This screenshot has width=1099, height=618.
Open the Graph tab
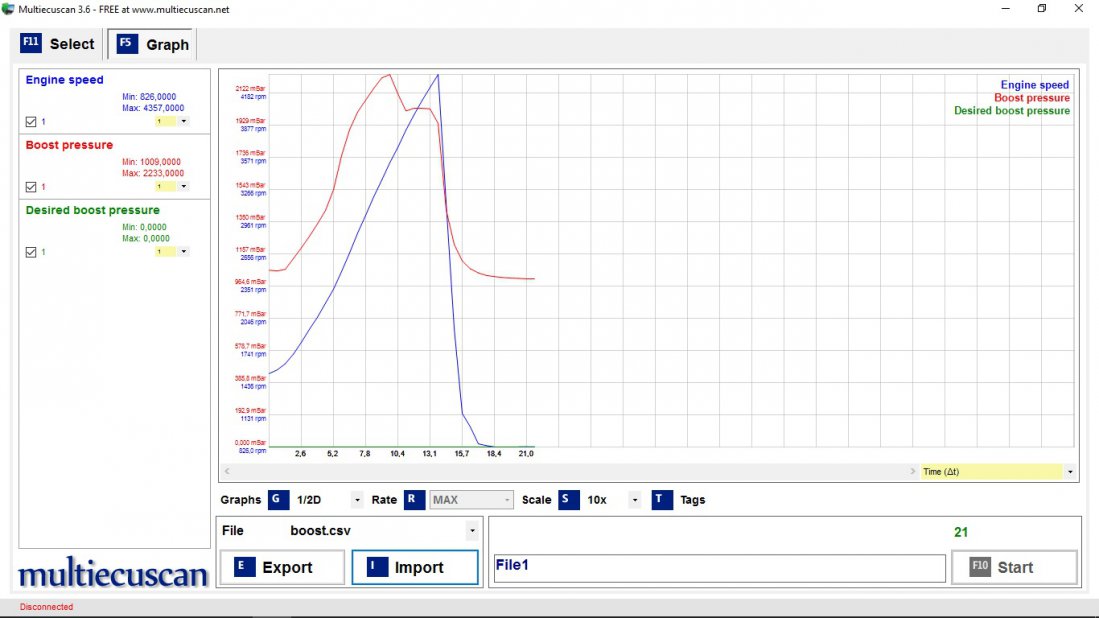(153, 45)
